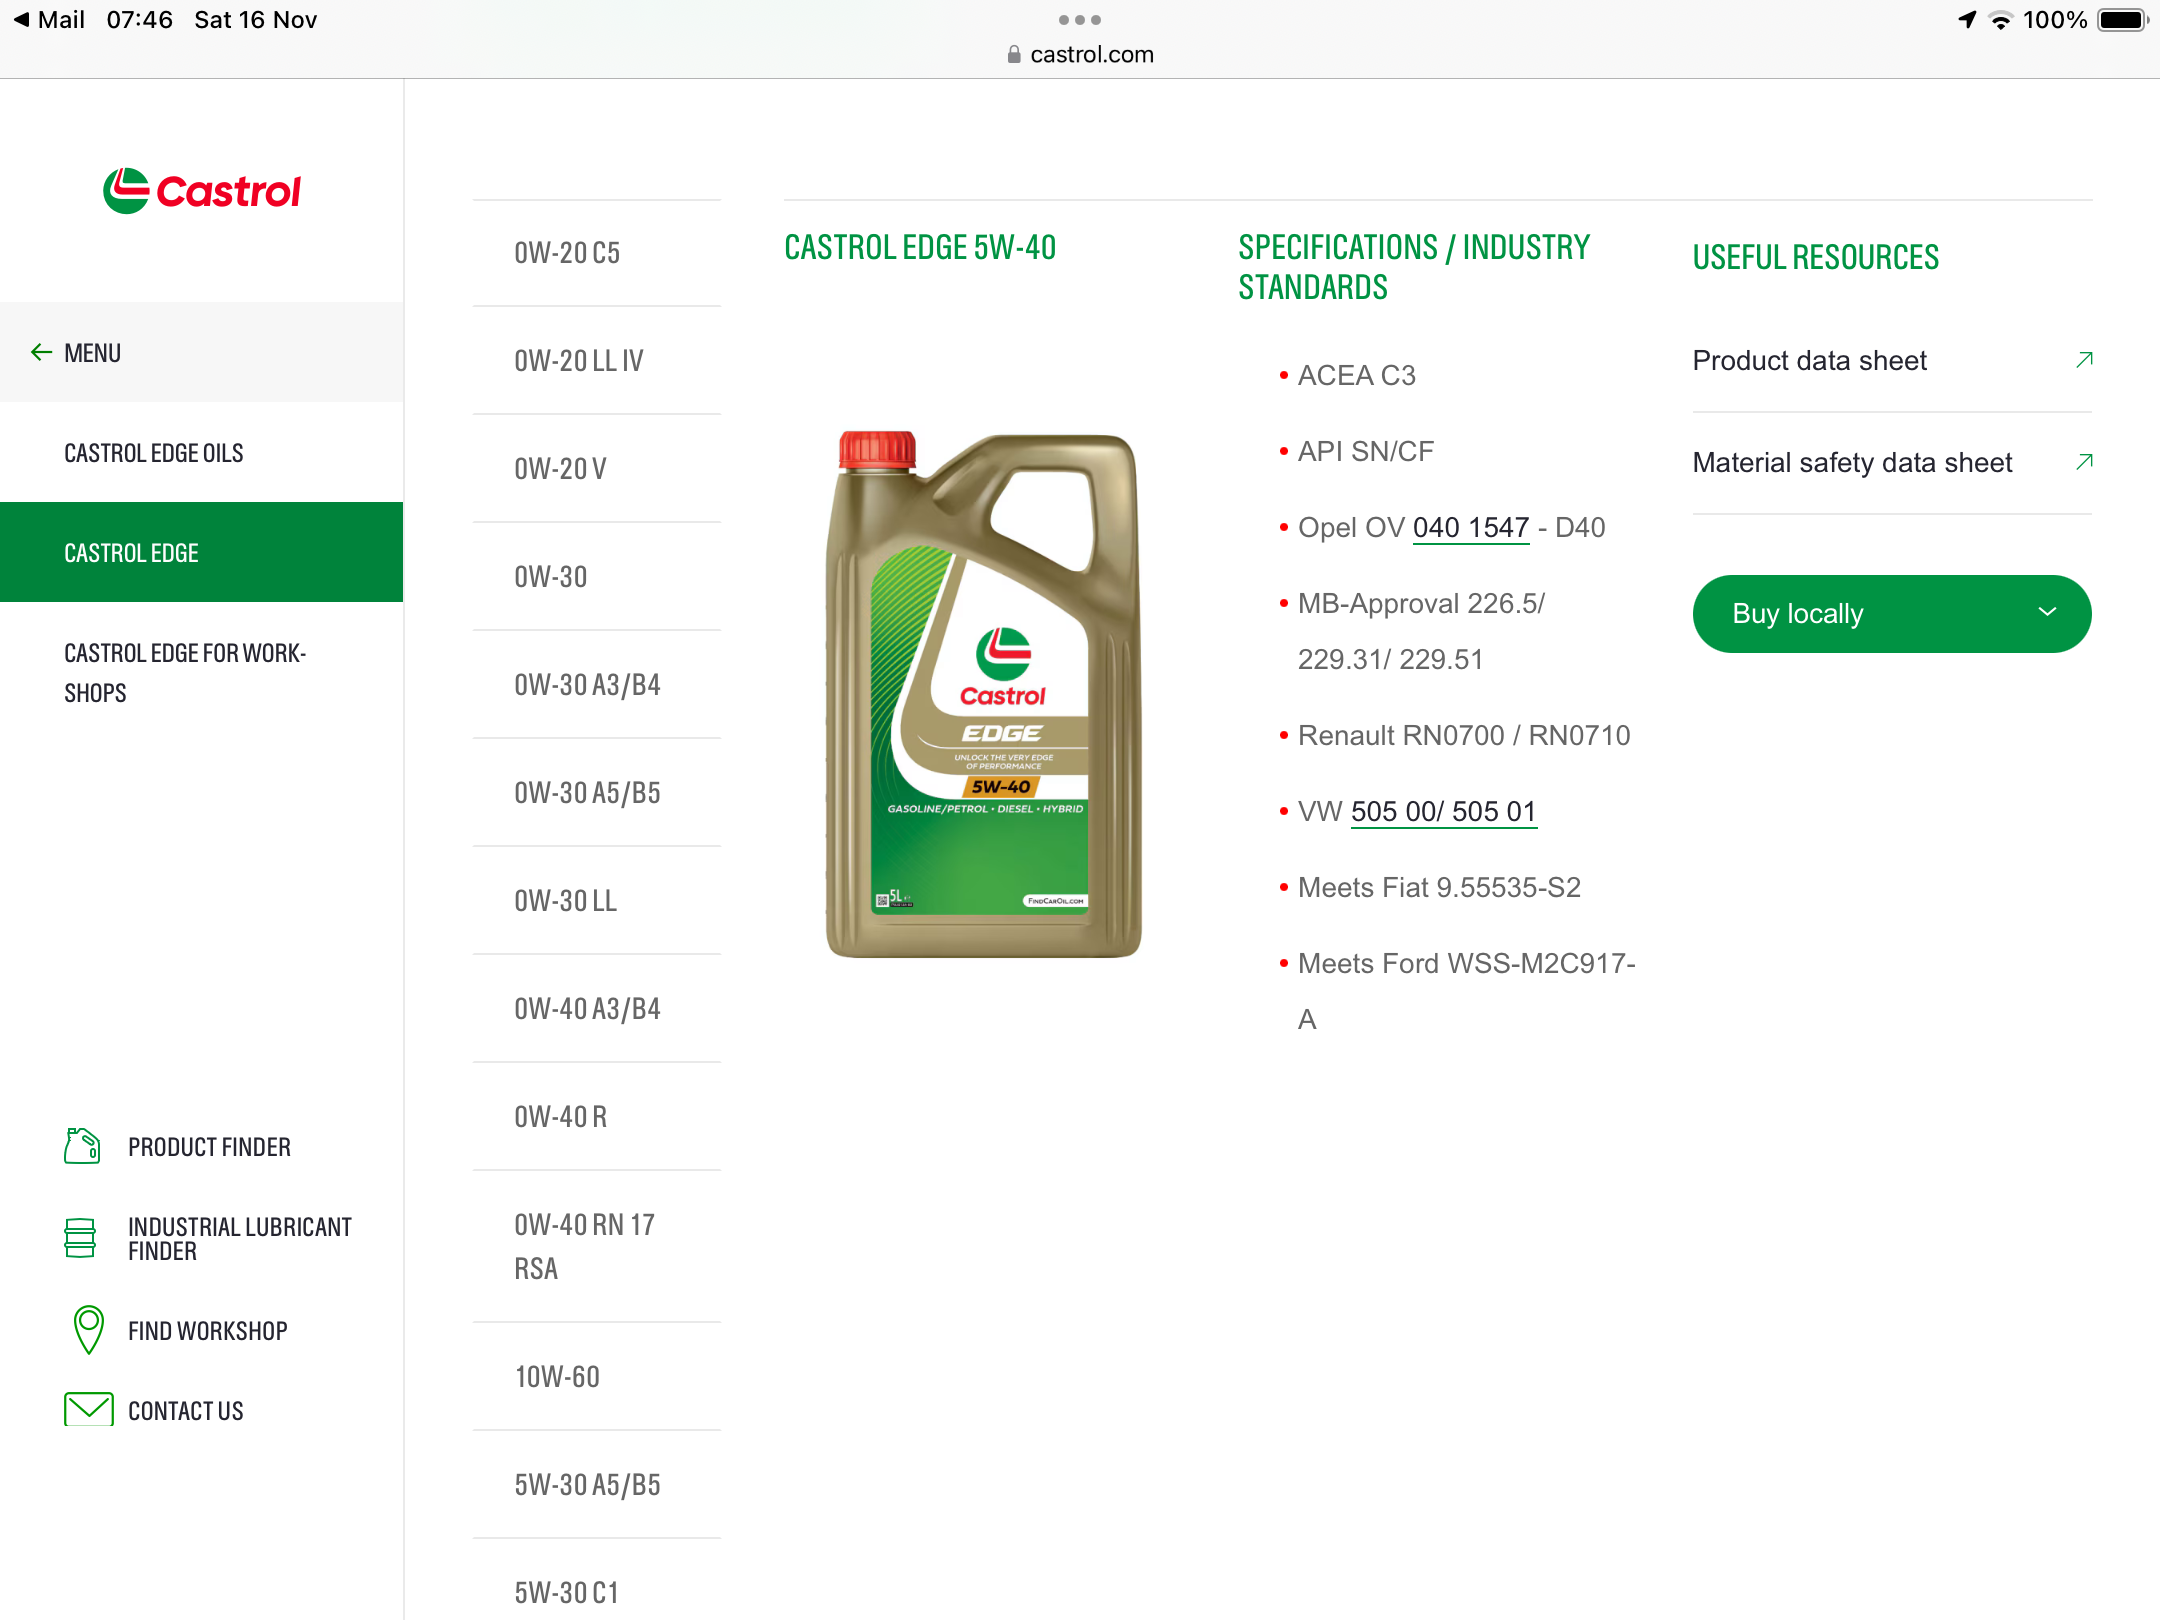Click the Castrol logo
The width and height of the screenshot is (2160, 1620).
click(202, 190)
